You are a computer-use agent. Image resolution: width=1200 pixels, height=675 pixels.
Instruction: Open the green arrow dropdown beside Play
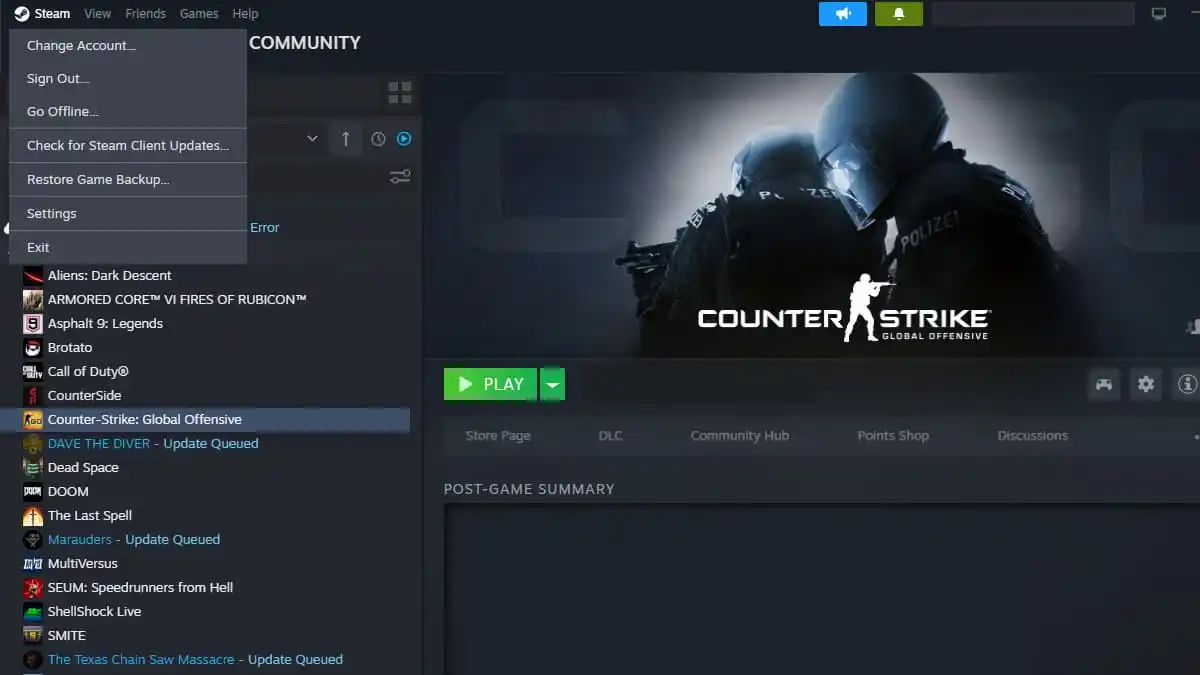pos(552,384)
